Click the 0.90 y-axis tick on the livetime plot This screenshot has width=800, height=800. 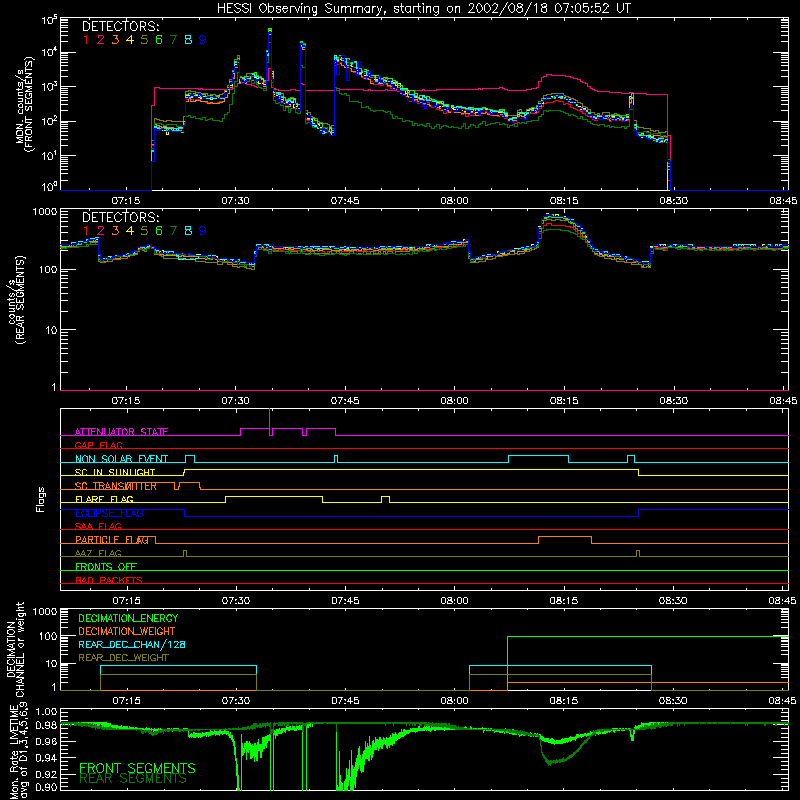[x=47, y=787]
